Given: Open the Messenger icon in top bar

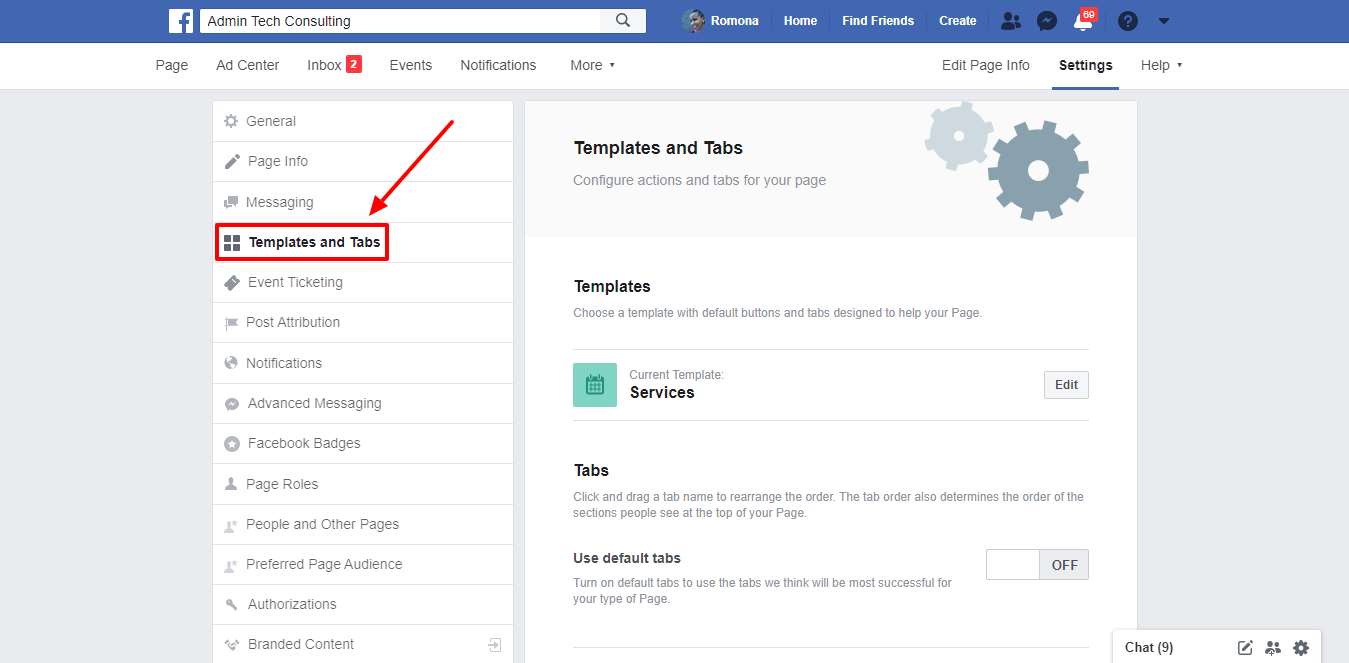Looking at the screenshot, I should coord(1047,20).
